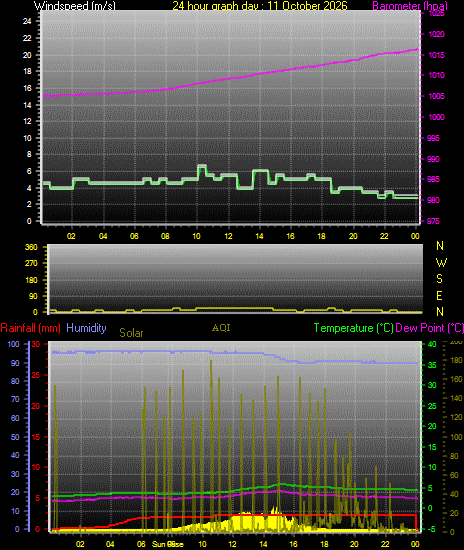Image resolution: width=464 pixels, height=550 pixels.
Task: Click the '22' hour label under the bottom graph
Action: (x=385, y=544)
